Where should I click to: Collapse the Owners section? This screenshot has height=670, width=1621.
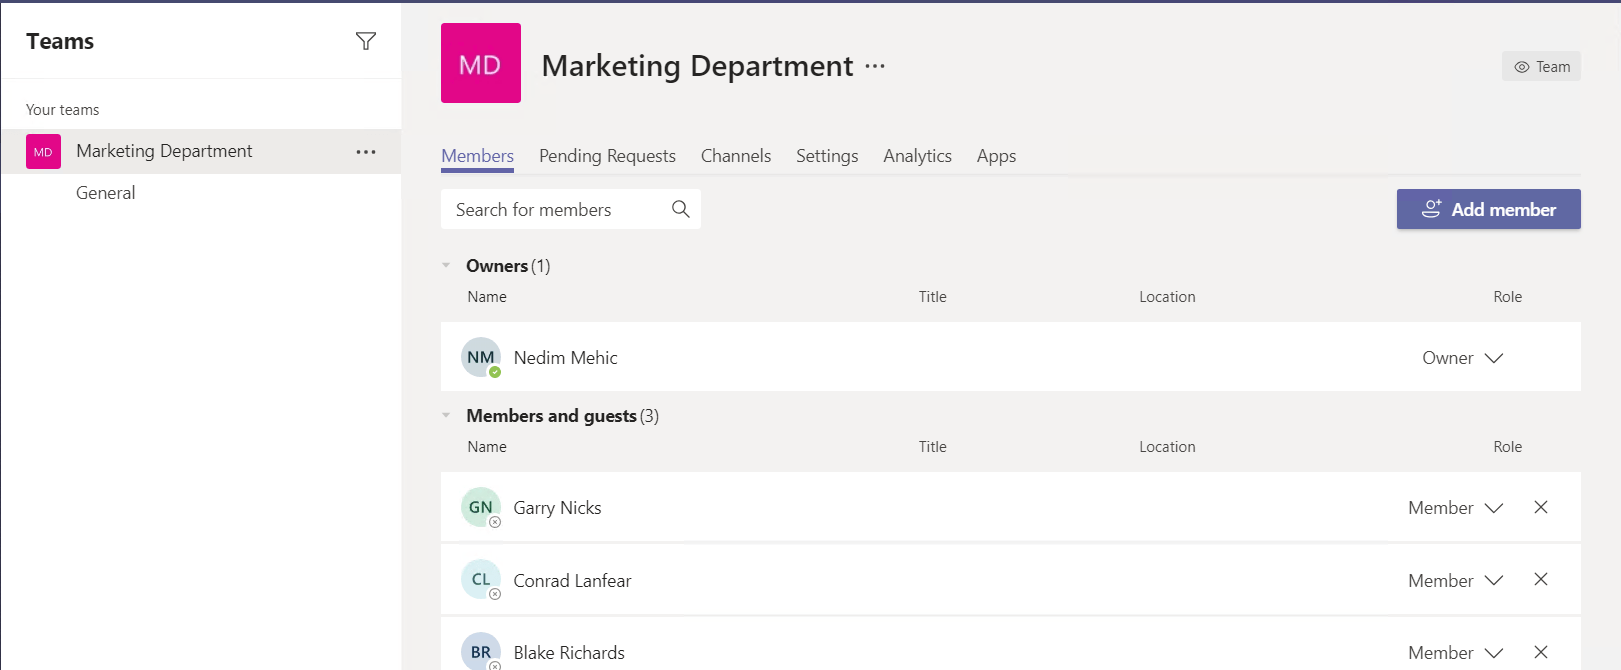[446, 266]
